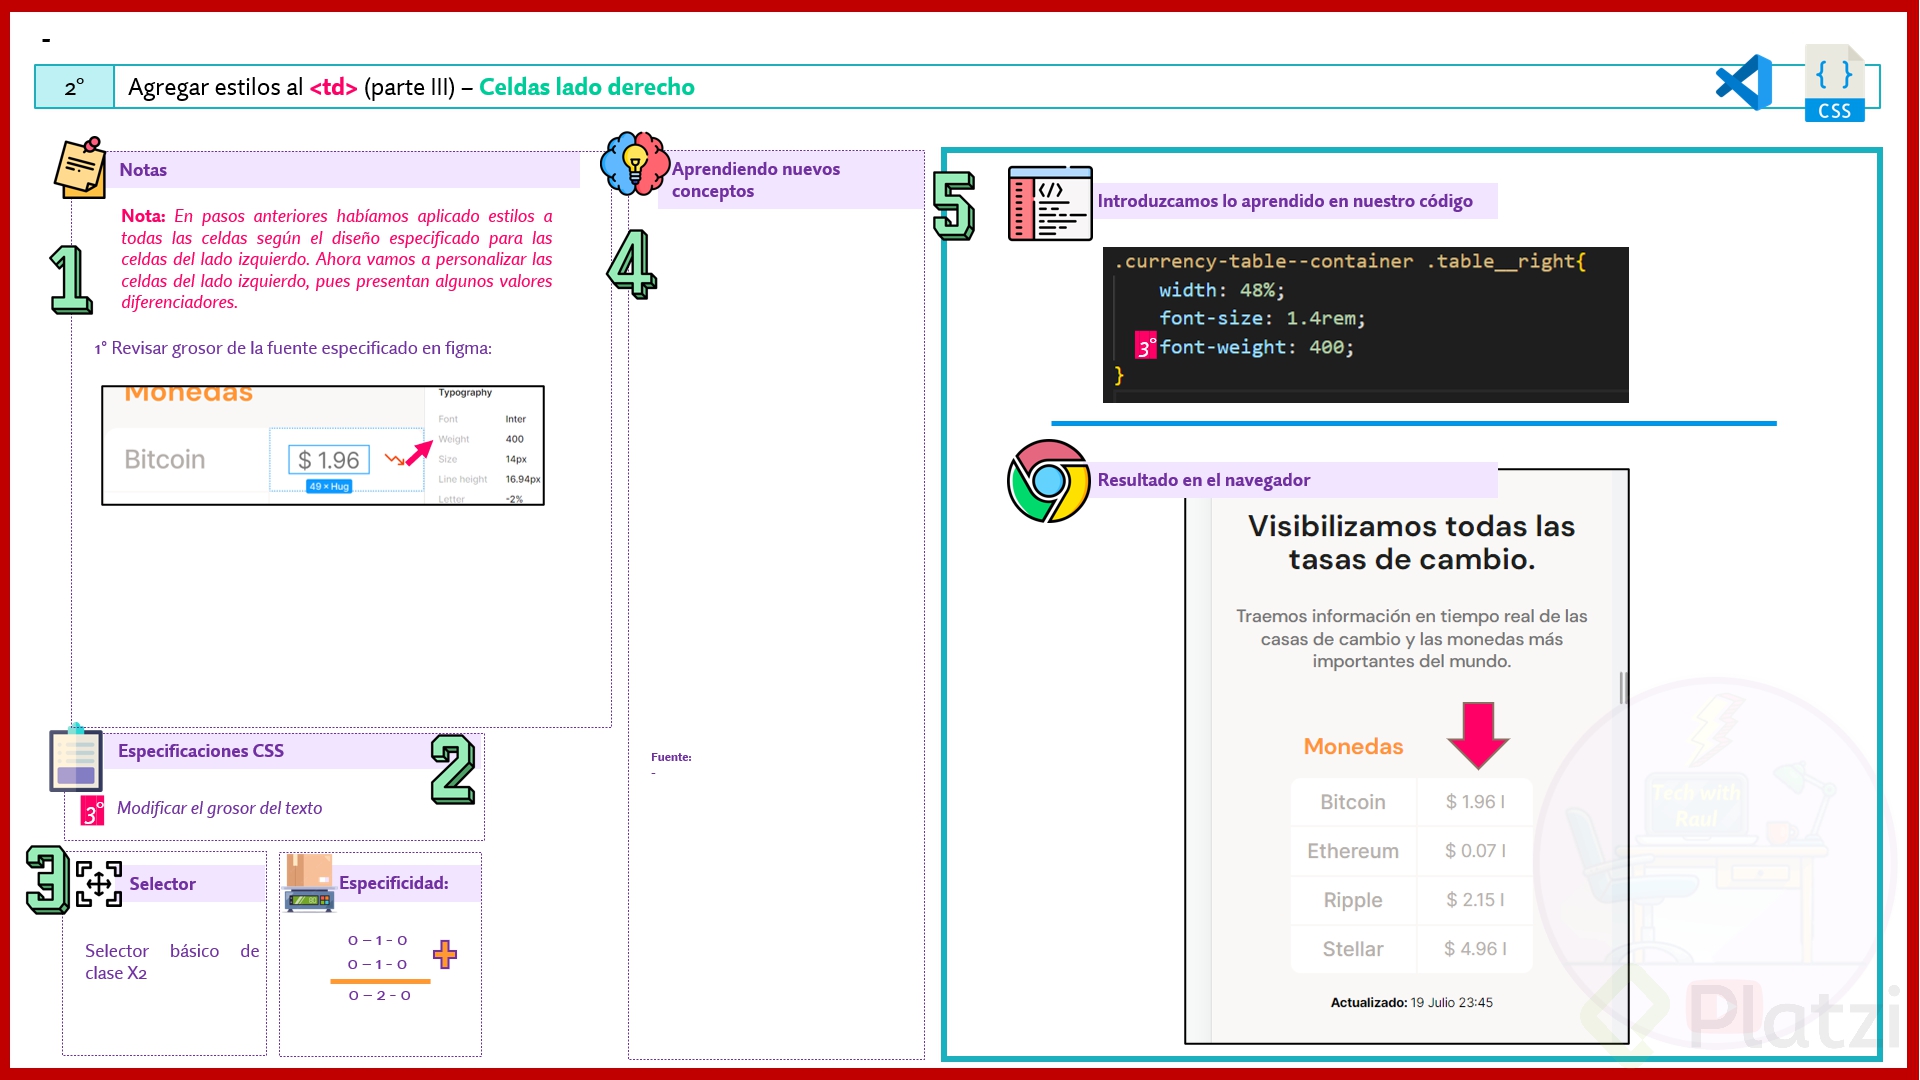Click the Monedas heading in browser preview
The height and width of the screenshot is (1080, 1920).
[x=1353, y=747]
